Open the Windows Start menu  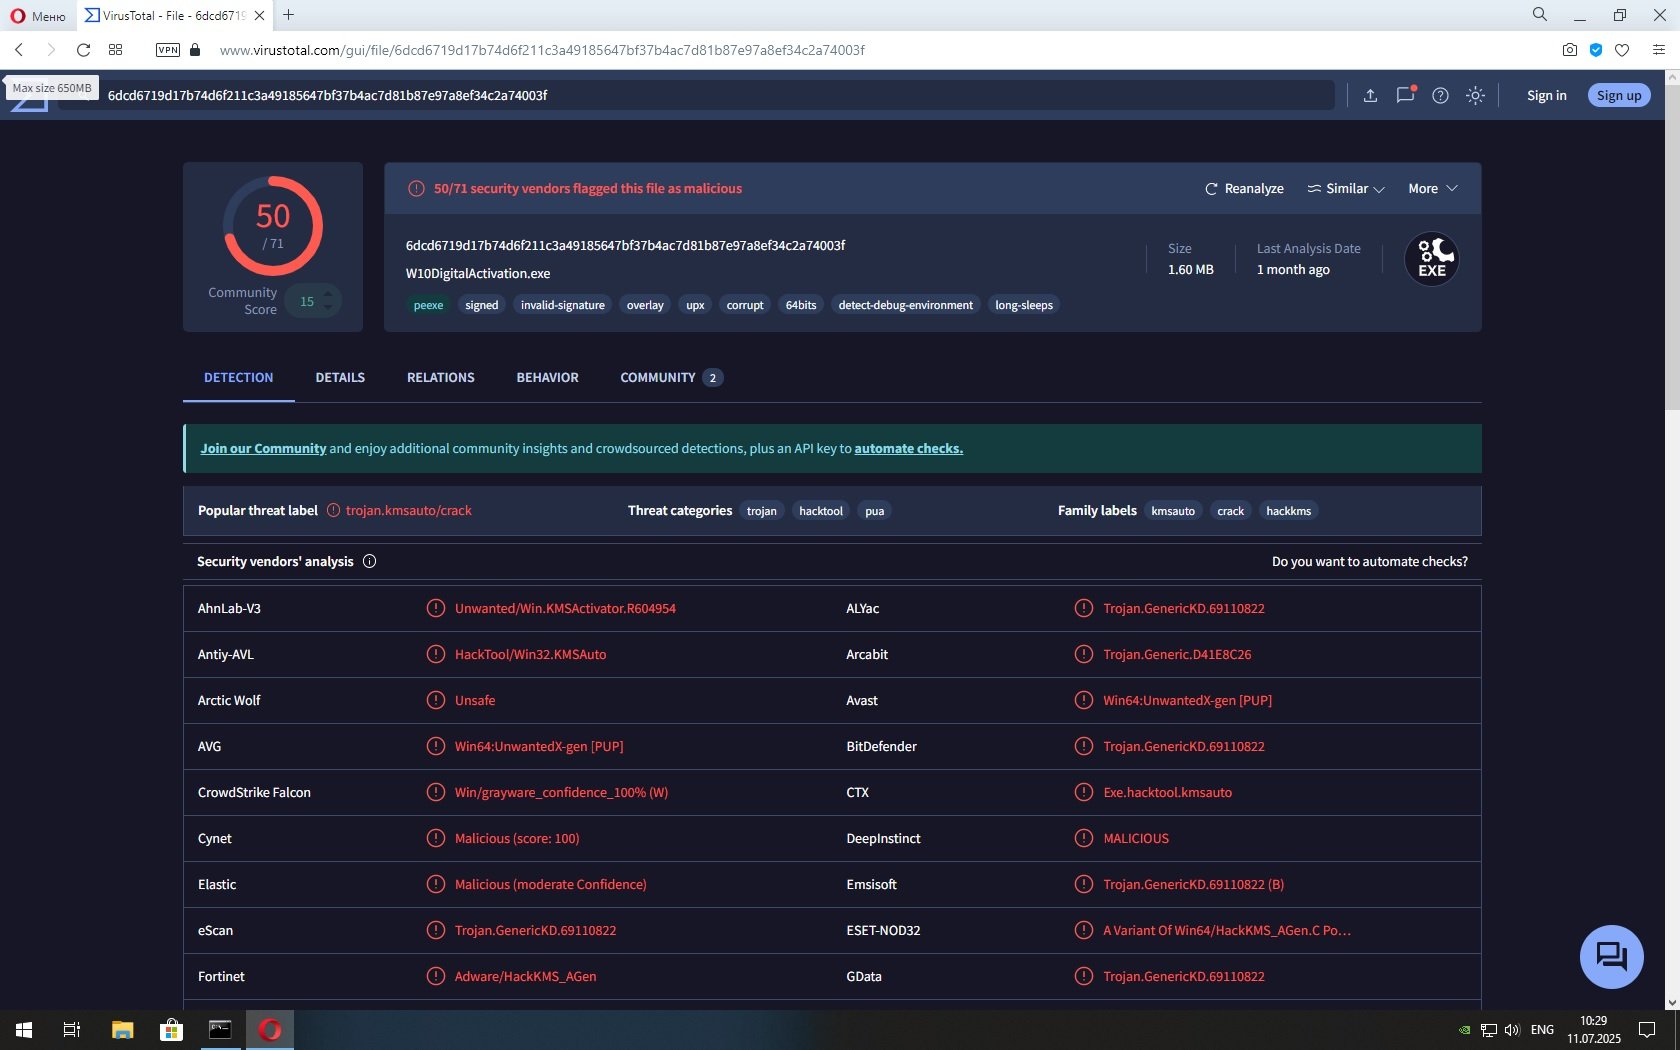coord(24,1030)
